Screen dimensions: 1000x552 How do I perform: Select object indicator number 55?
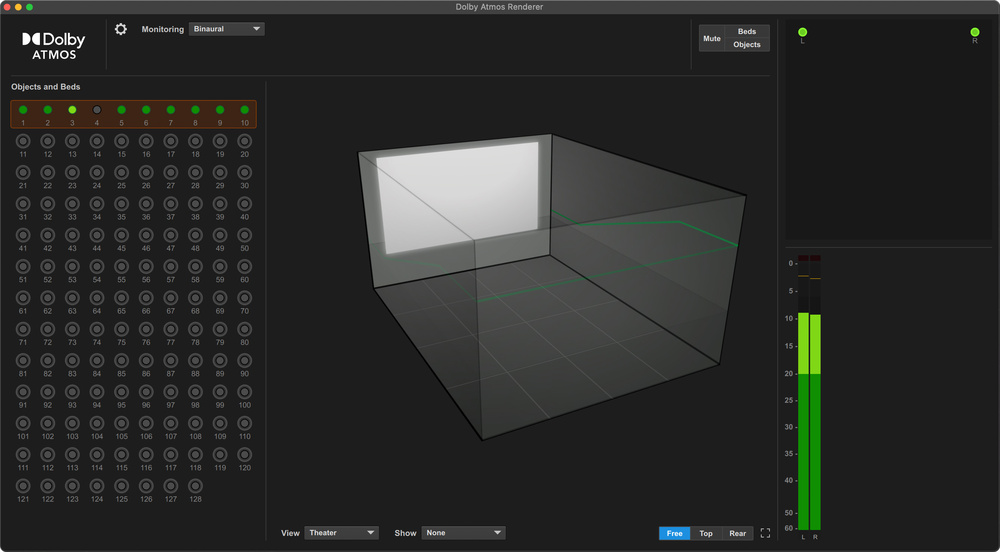point(121,266)
